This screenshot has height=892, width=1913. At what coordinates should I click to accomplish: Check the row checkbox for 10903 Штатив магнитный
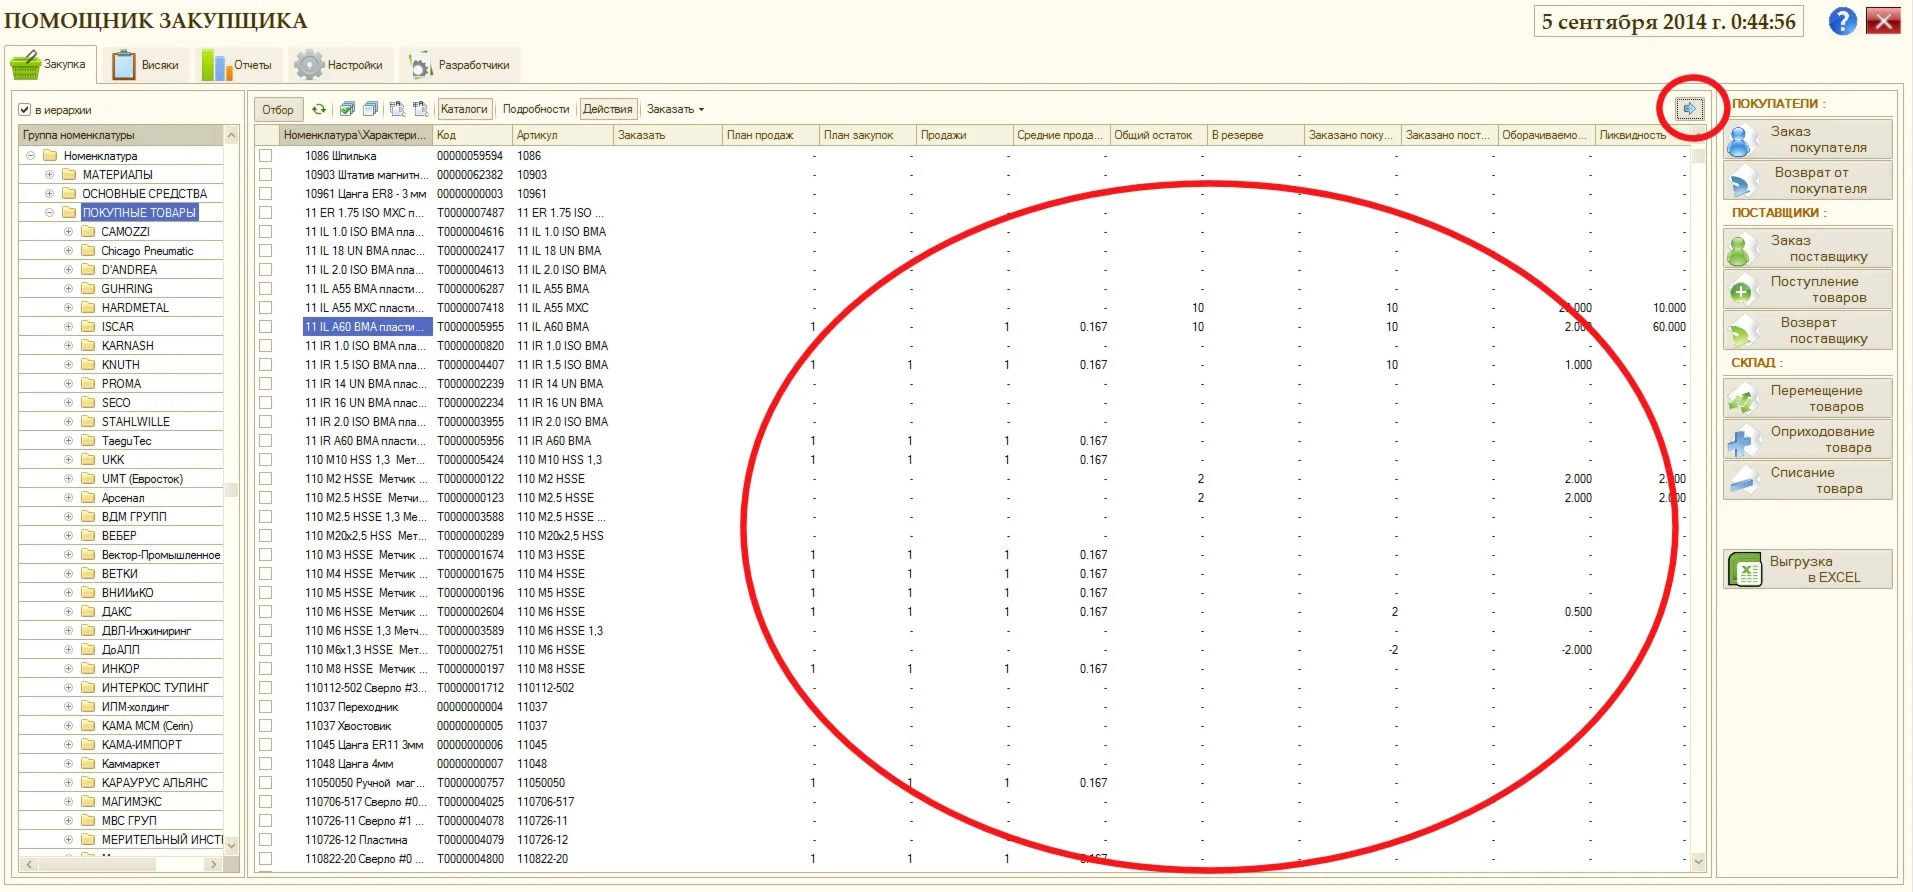(265, 174)
